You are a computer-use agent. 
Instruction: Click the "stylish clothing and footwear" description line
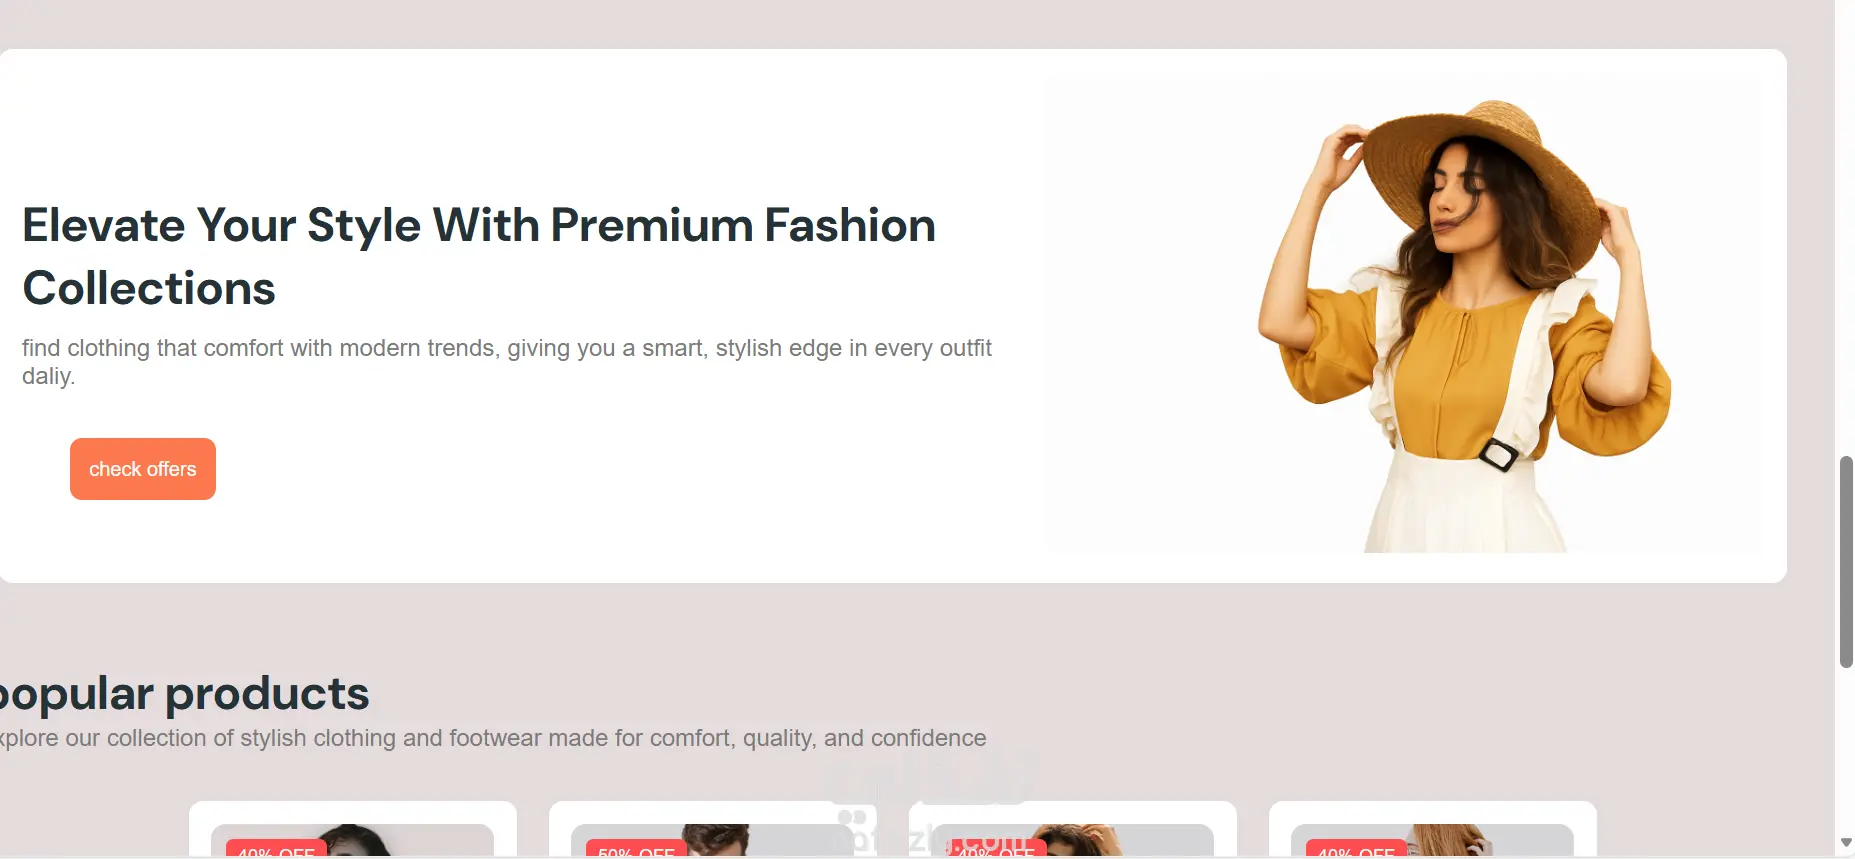click(x=492, y=738)
